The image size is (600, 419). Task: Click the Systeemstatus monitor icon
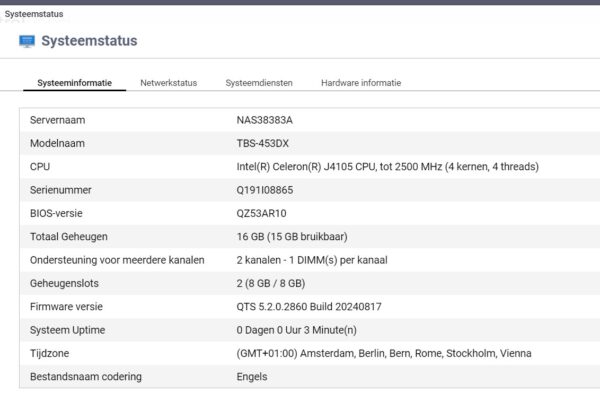(27, 41)
